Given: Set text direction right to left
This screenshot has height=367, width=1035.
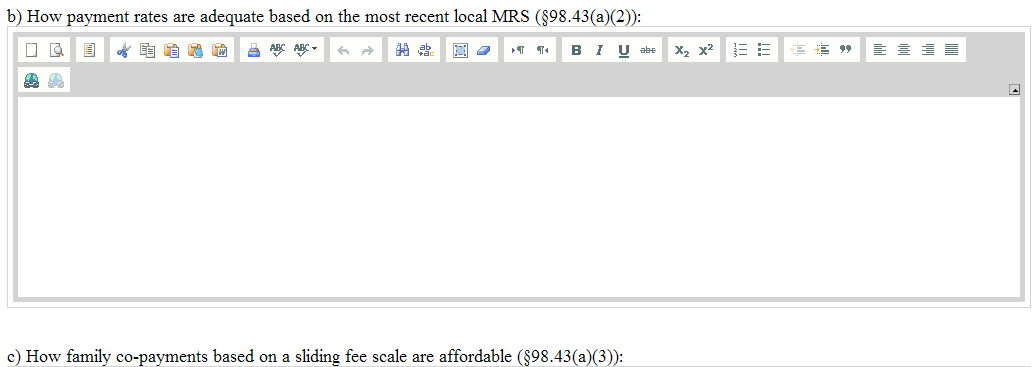Looking at the screenshot, I should 543,50.
